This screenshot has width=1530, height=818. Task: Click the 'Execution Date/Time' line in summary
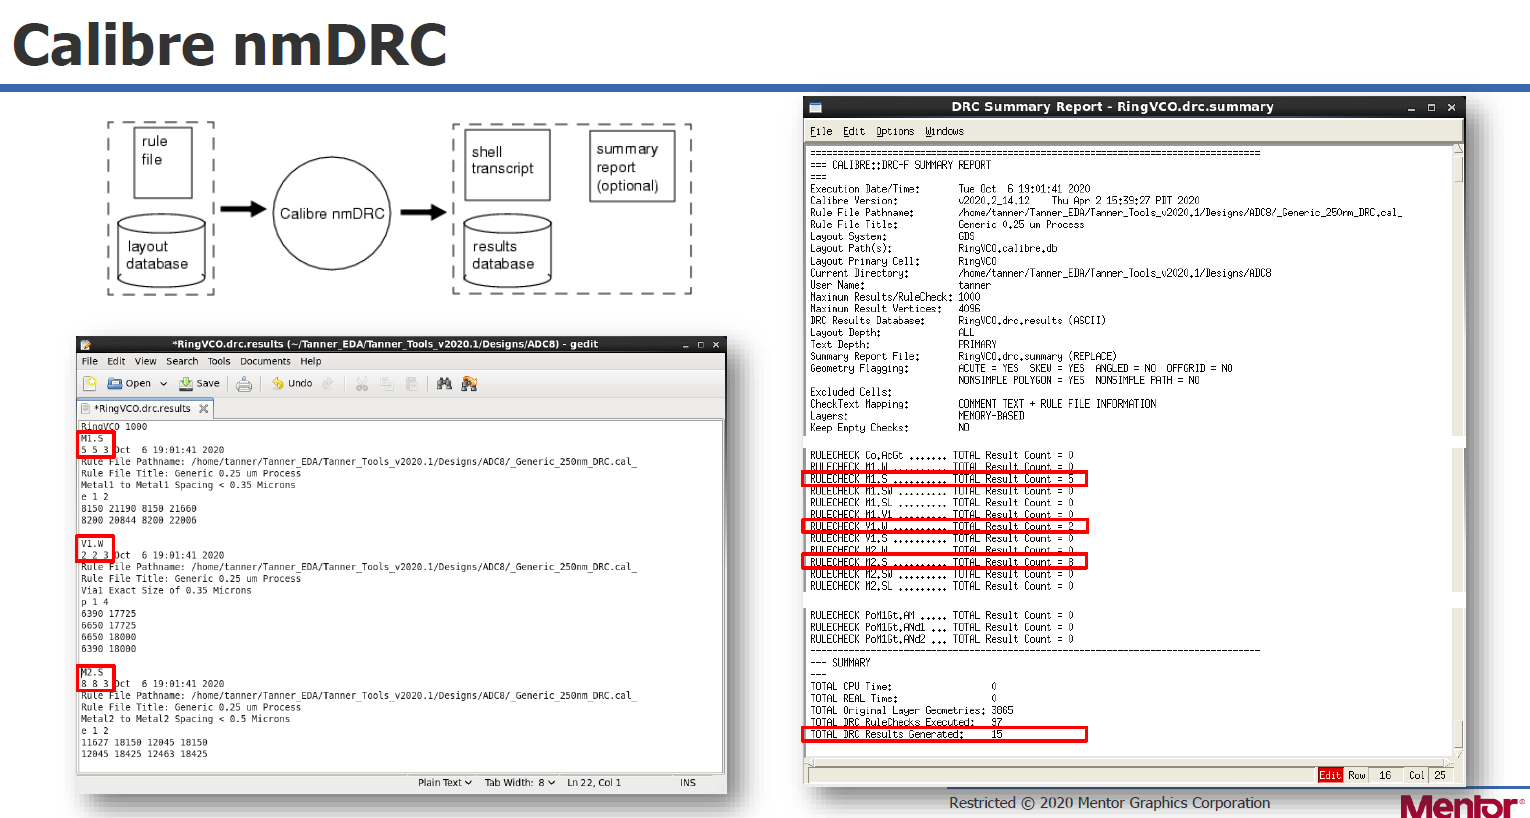pos(950,189)
